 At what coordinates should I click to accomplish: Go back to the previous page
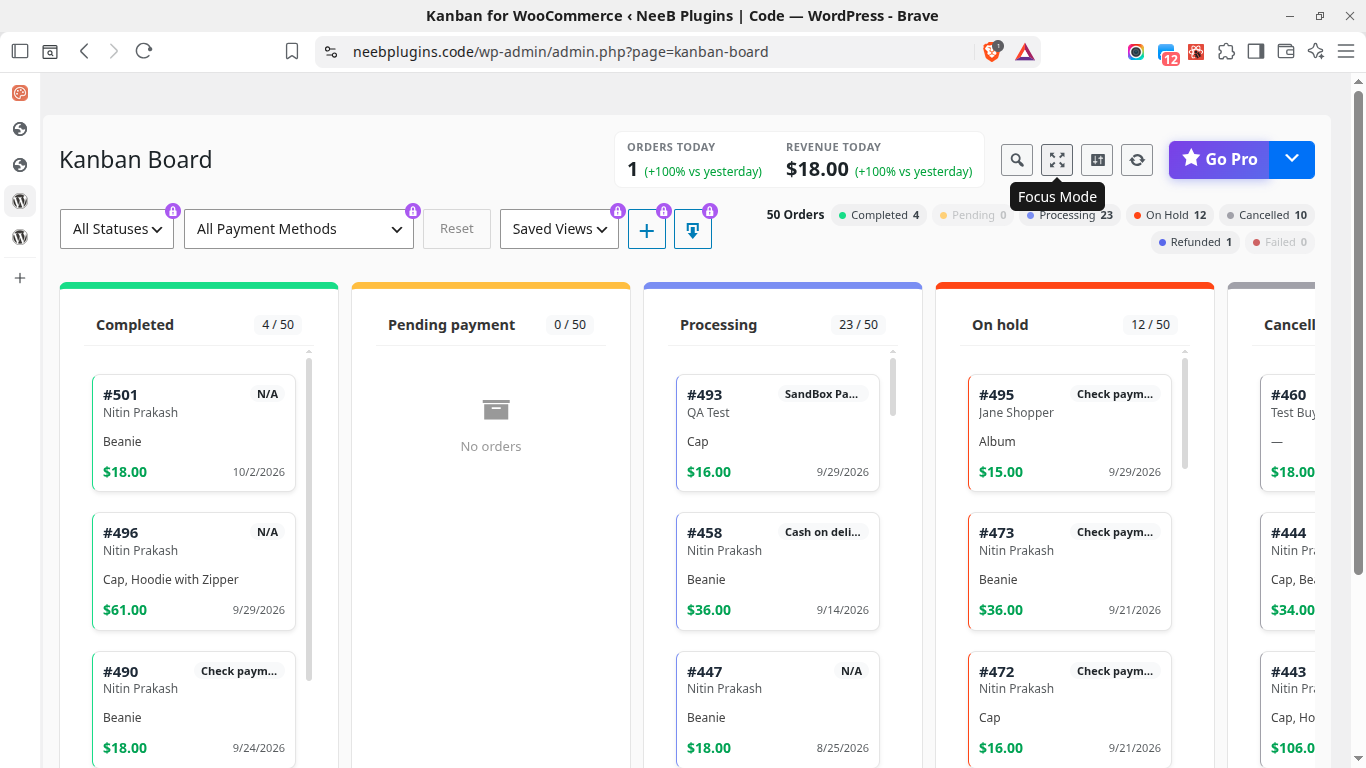[84, 51]
